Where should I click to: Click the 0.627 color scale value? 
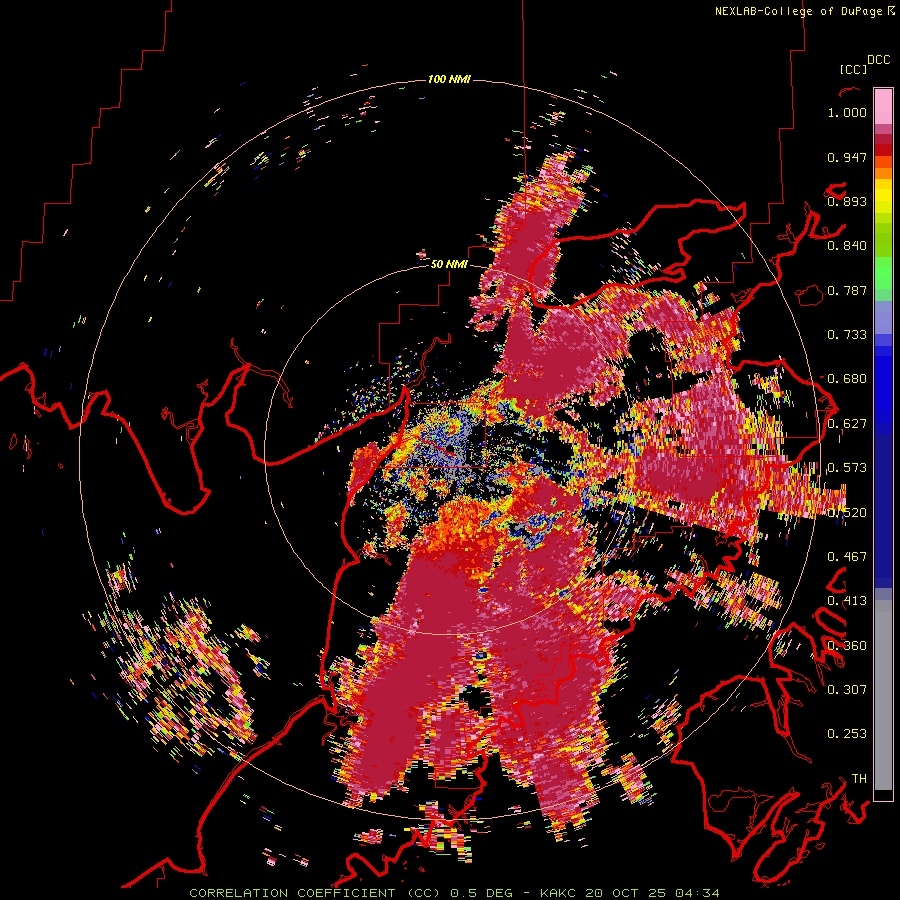847,424
